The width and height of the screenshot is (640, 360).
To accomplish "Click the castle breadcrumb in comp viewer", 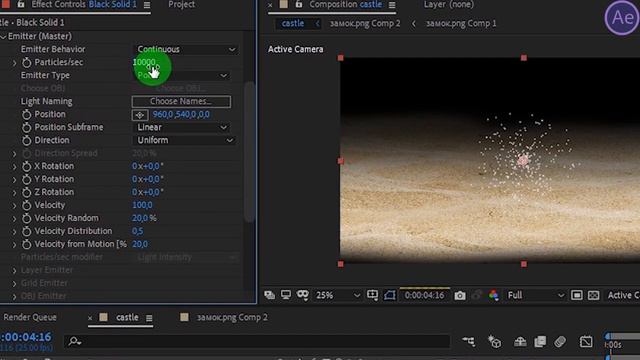I will click(x=293, y=23).
